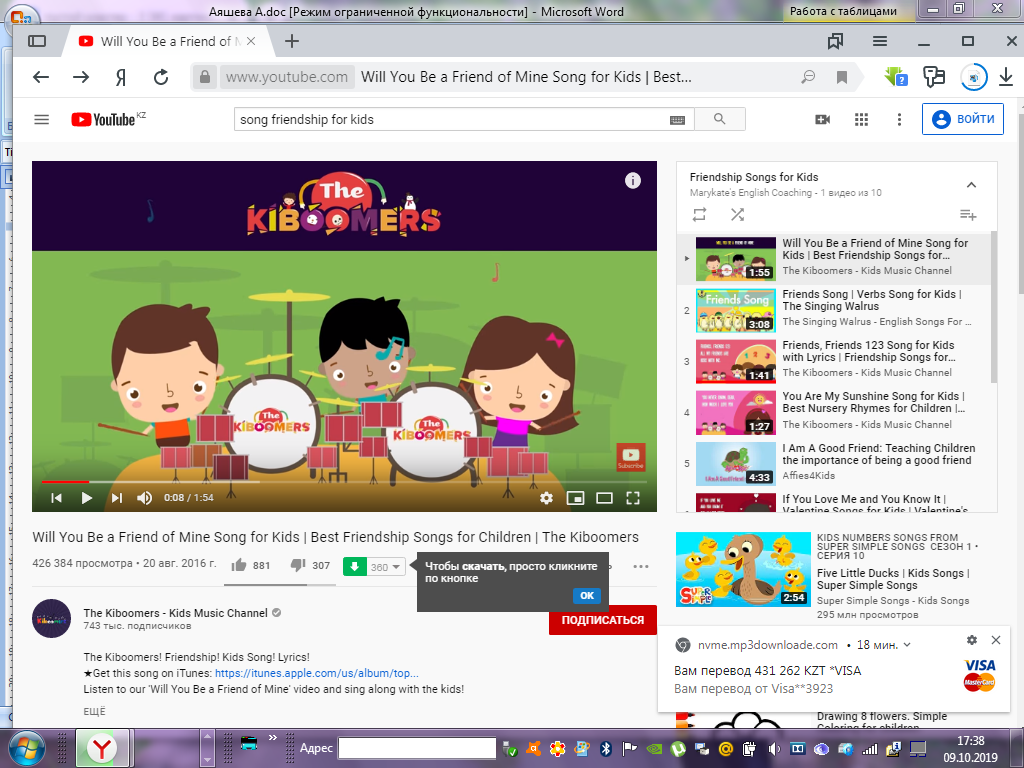Open player settings gear
The height and width of the screenshot is (768, 1024).
[547, 498]
